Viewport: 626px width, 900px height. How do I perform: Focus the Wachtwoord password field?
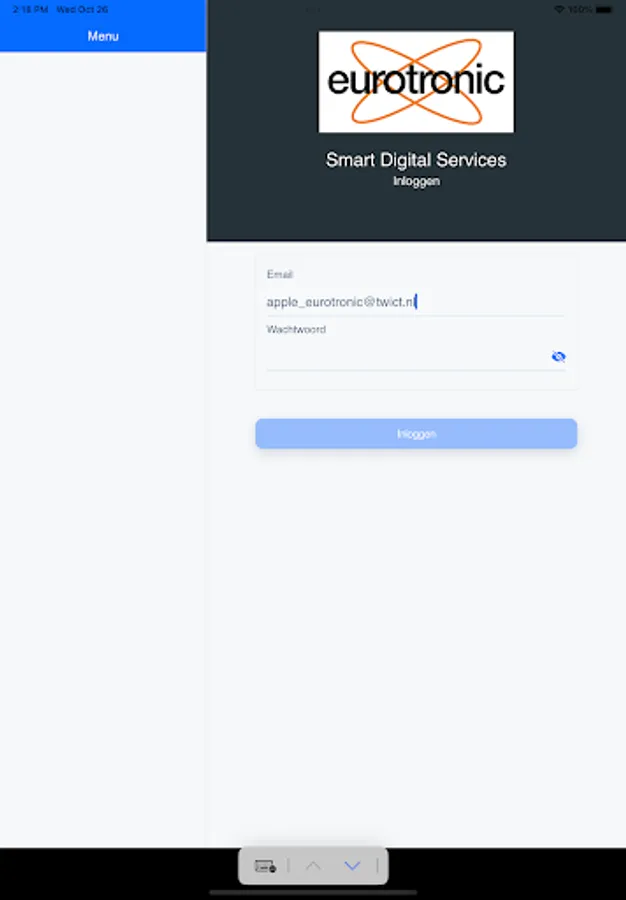pos(407,357)
